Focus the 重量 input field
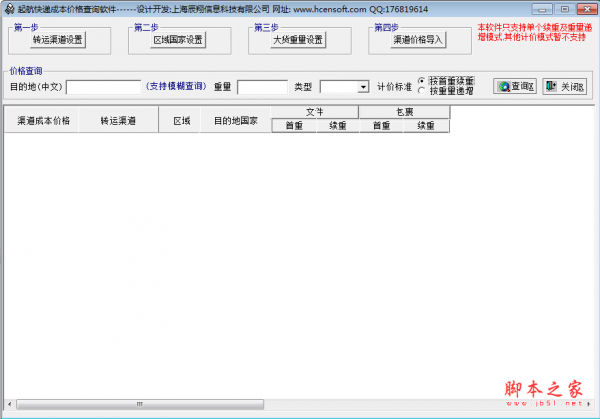600x419 pixels. [x=262, y=87]
